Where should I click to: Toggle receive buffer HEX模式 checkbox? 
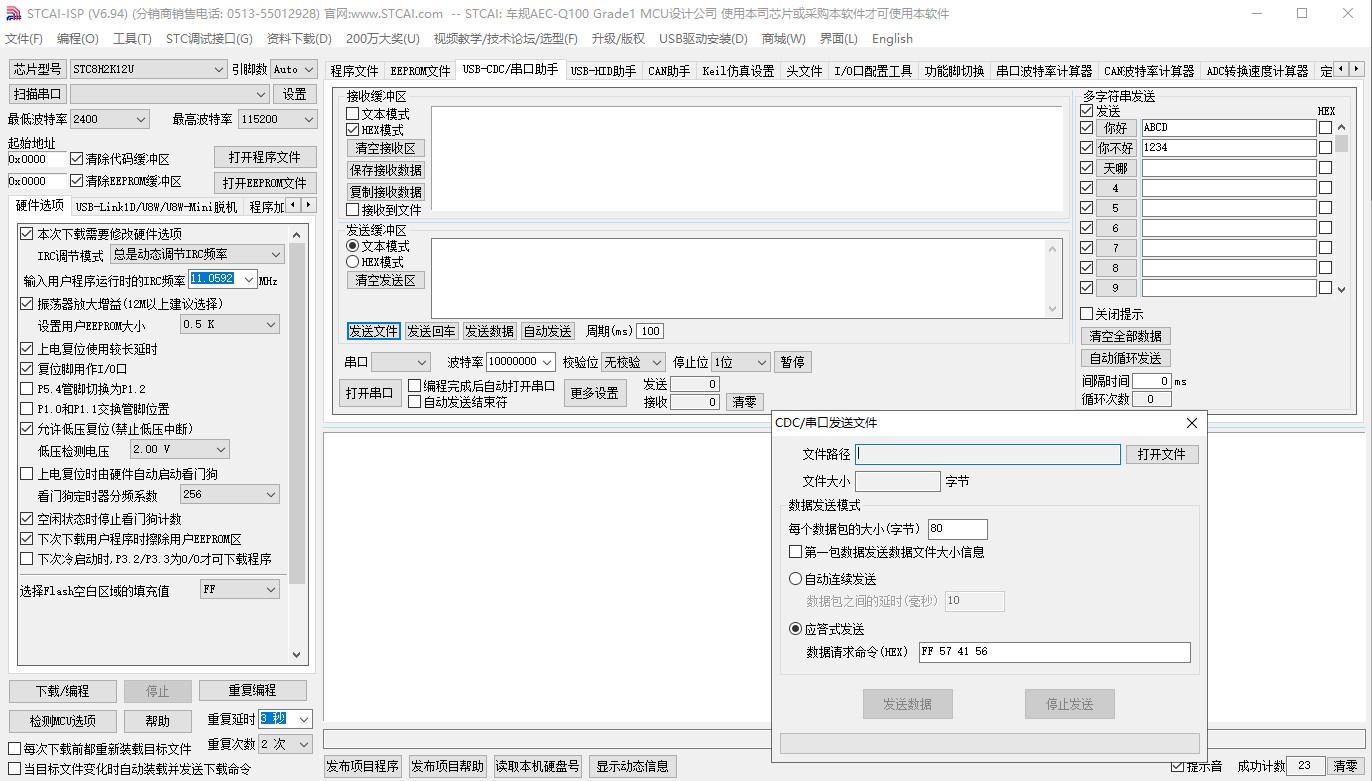click(352, 130)
